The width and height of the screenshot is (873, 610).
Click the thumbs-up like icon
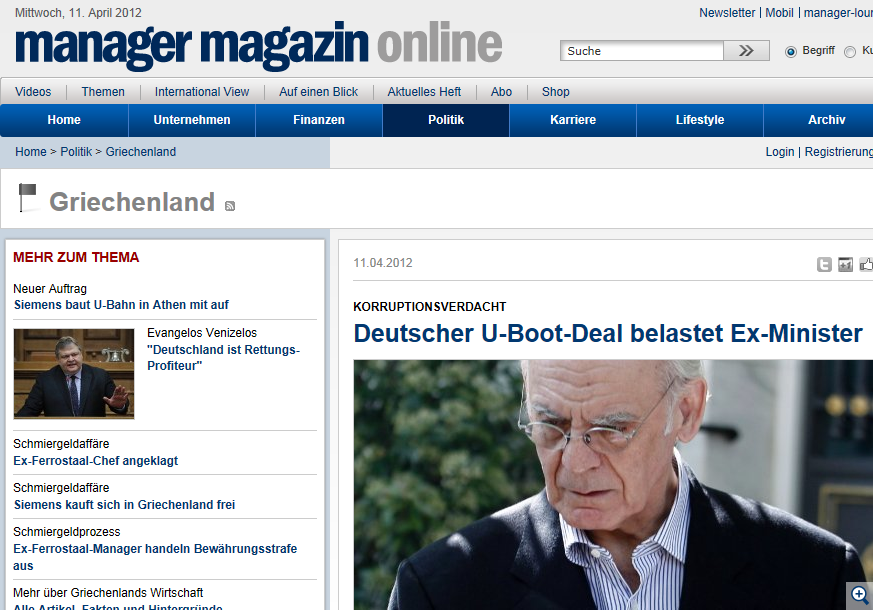(x=866, y=264)
